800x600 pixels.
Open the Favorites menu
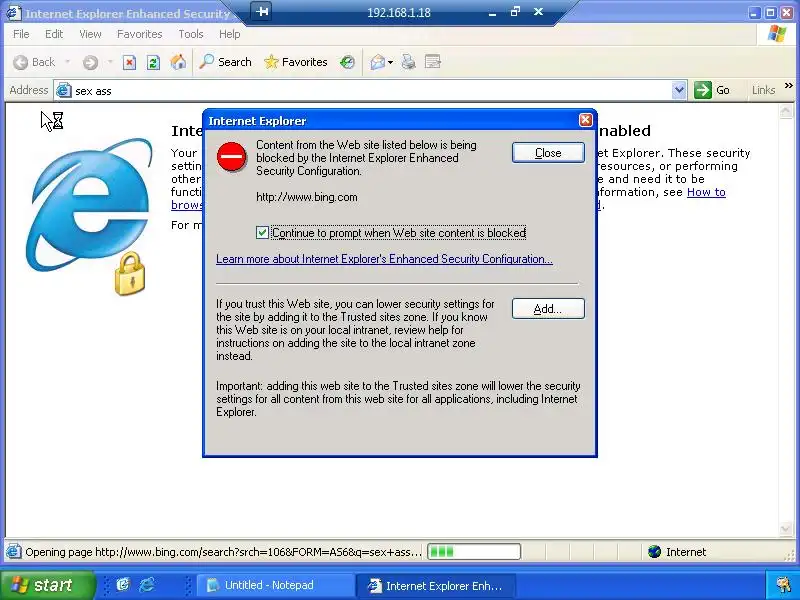[139, 34]
